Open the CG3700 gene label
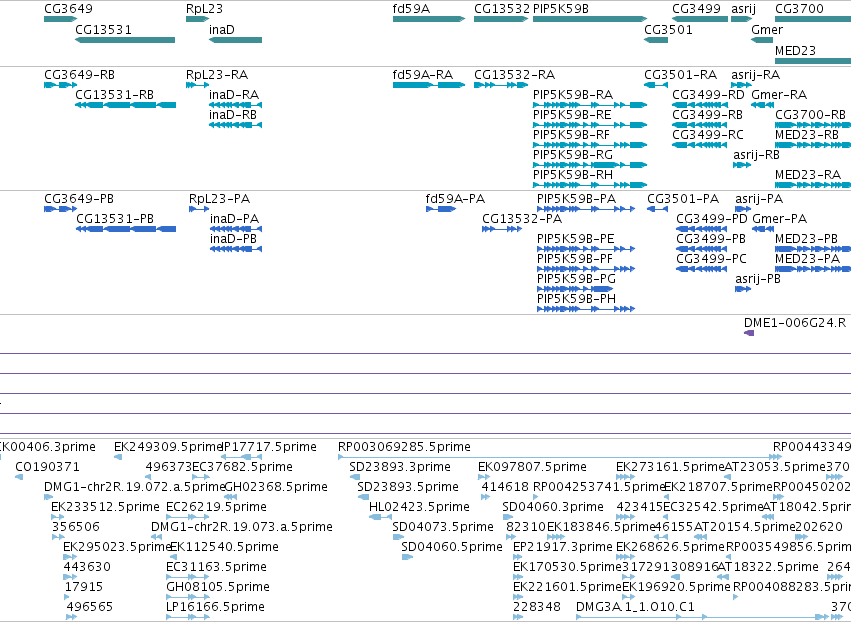The height and width of the screenshot is (622, 851). click(799, 9)
